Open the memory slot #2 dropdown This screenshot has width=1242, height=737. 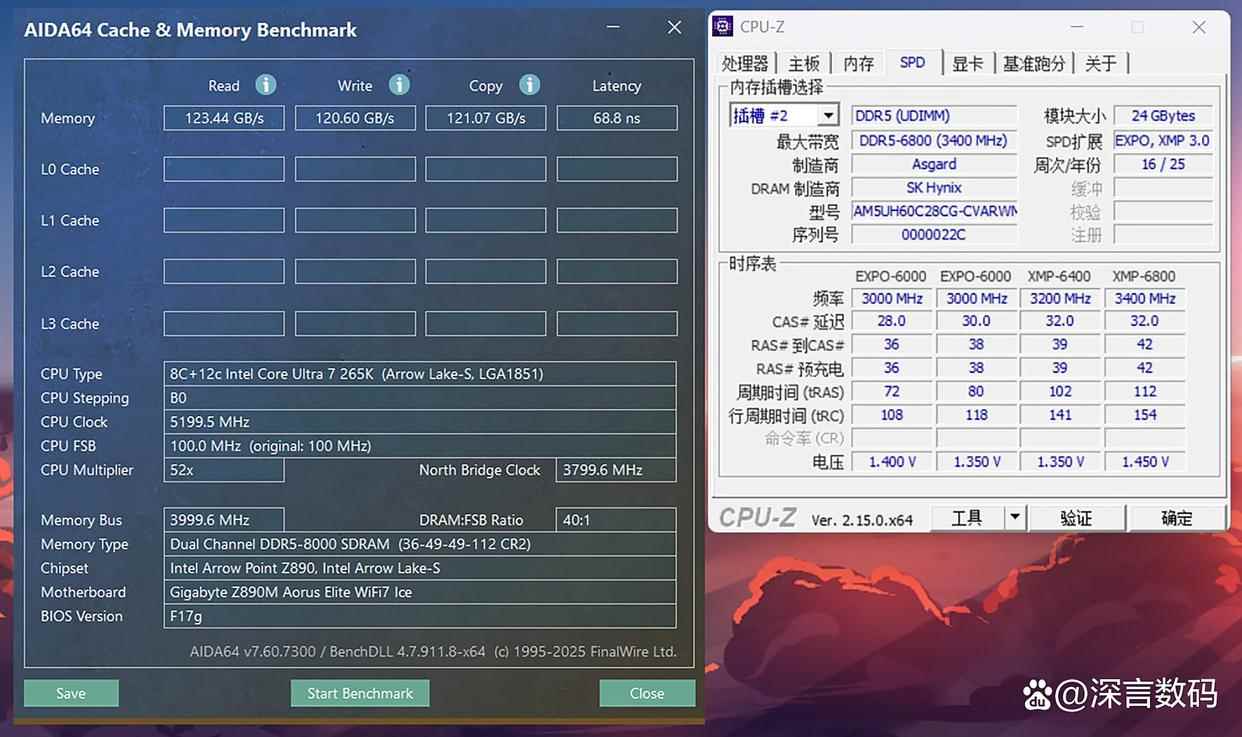(827, 116)
